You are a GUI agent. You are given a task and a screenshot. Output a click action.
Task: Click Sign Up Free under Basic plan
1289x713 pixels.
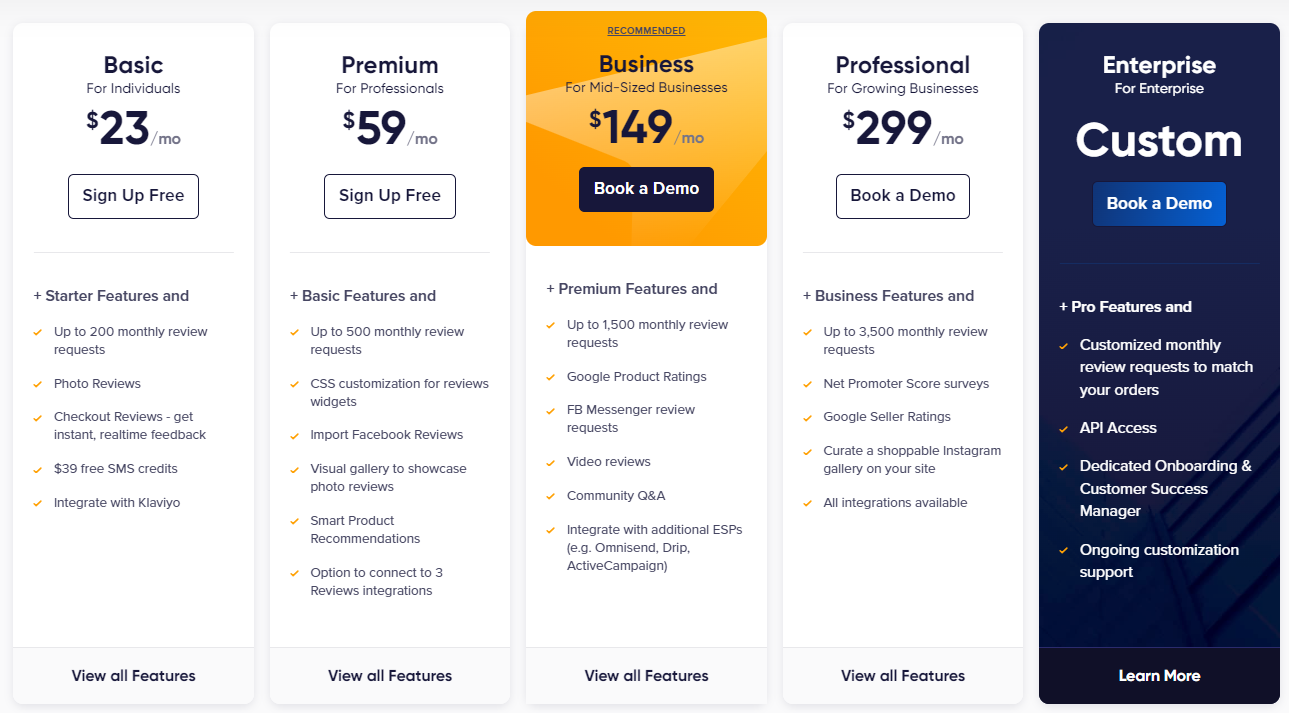[133, 196]
